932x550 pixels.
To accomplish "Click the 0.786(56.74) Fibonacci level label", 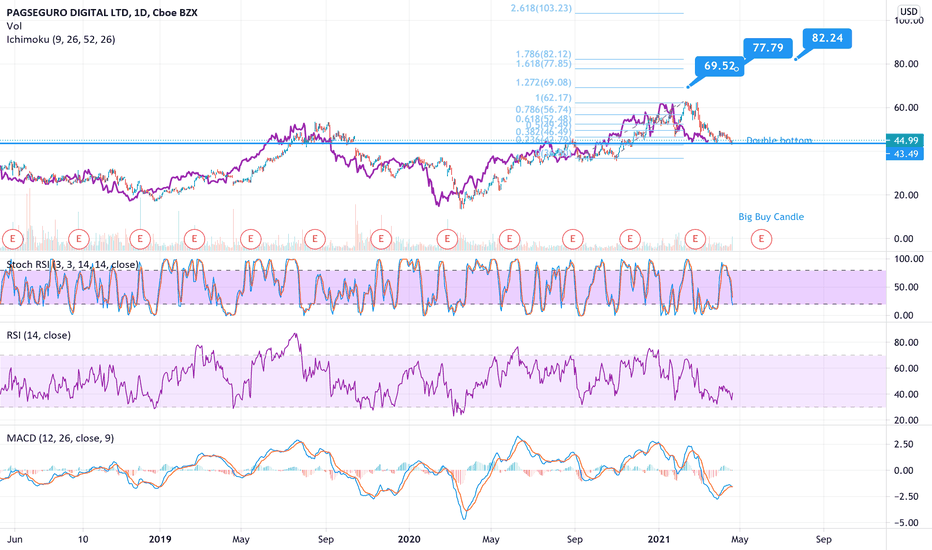I will [543, 109].
